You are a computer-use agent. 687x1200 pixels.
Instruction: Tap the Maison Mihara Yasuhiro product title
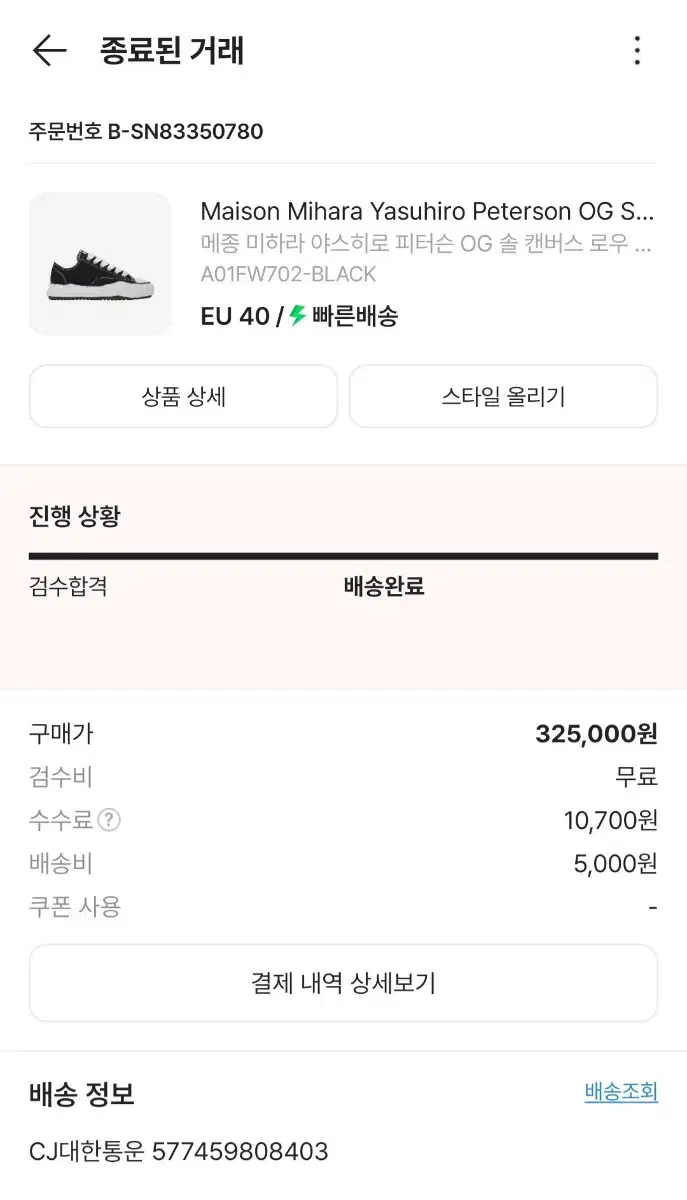(427, 212)
